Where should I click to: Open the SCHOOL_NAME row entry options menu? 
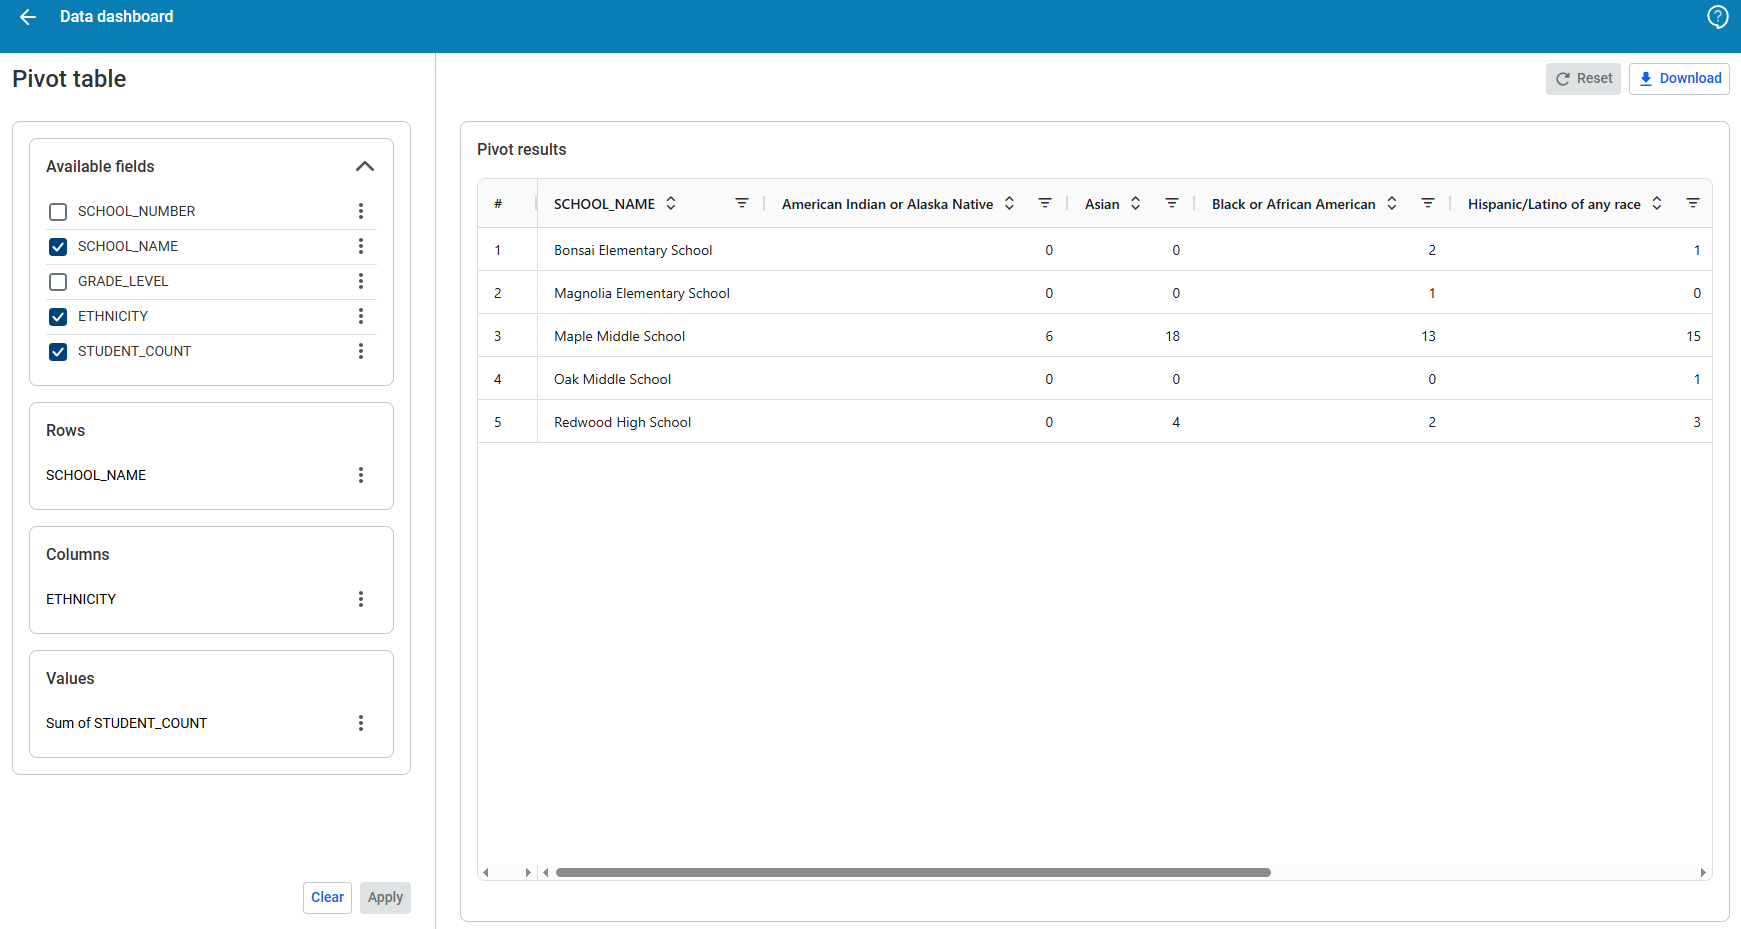click(361, 475)
